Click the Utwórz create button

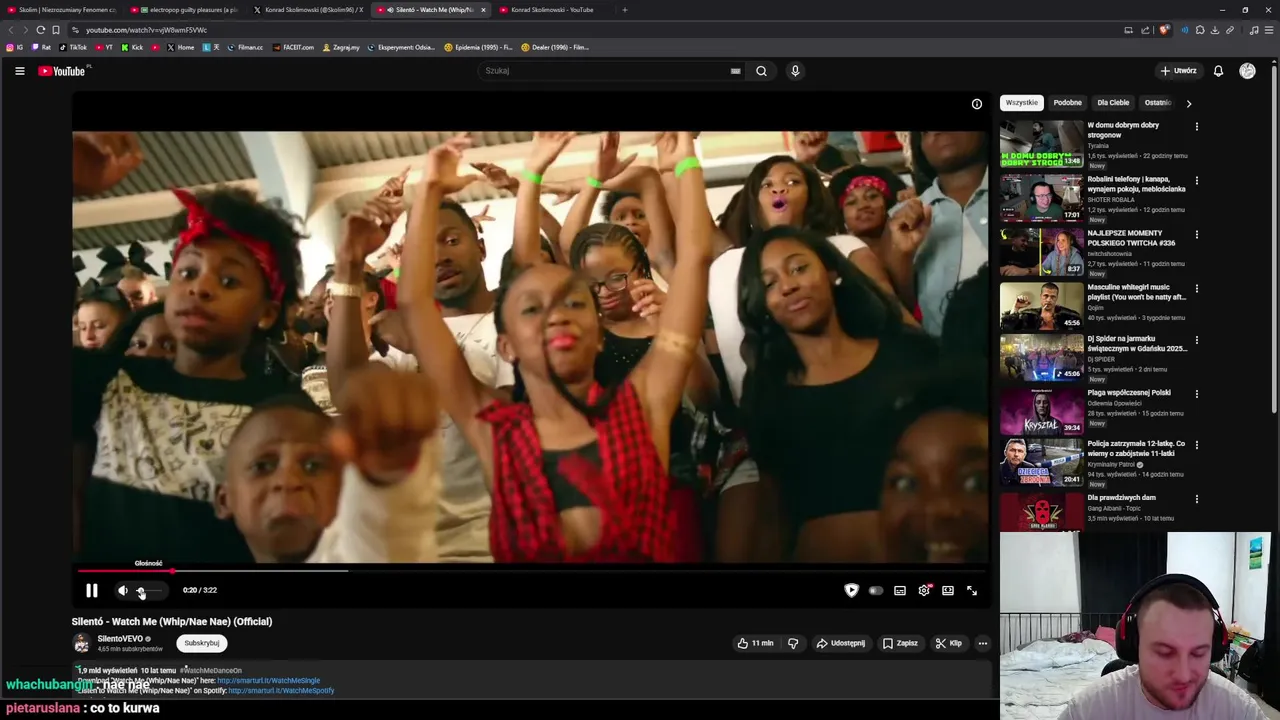[x=1178, y=71]
